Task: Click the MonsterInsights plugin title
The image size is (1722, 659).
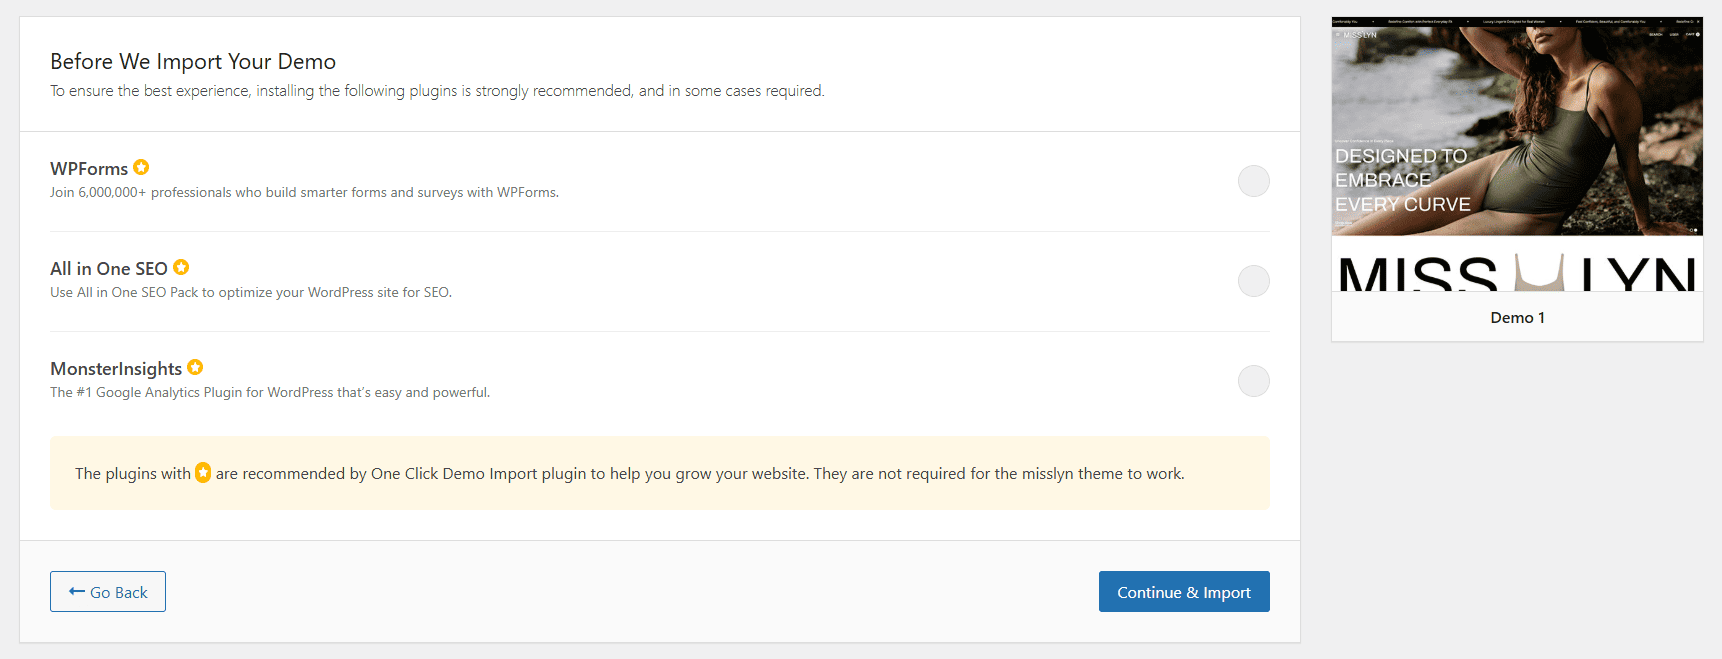Action: 116,369
